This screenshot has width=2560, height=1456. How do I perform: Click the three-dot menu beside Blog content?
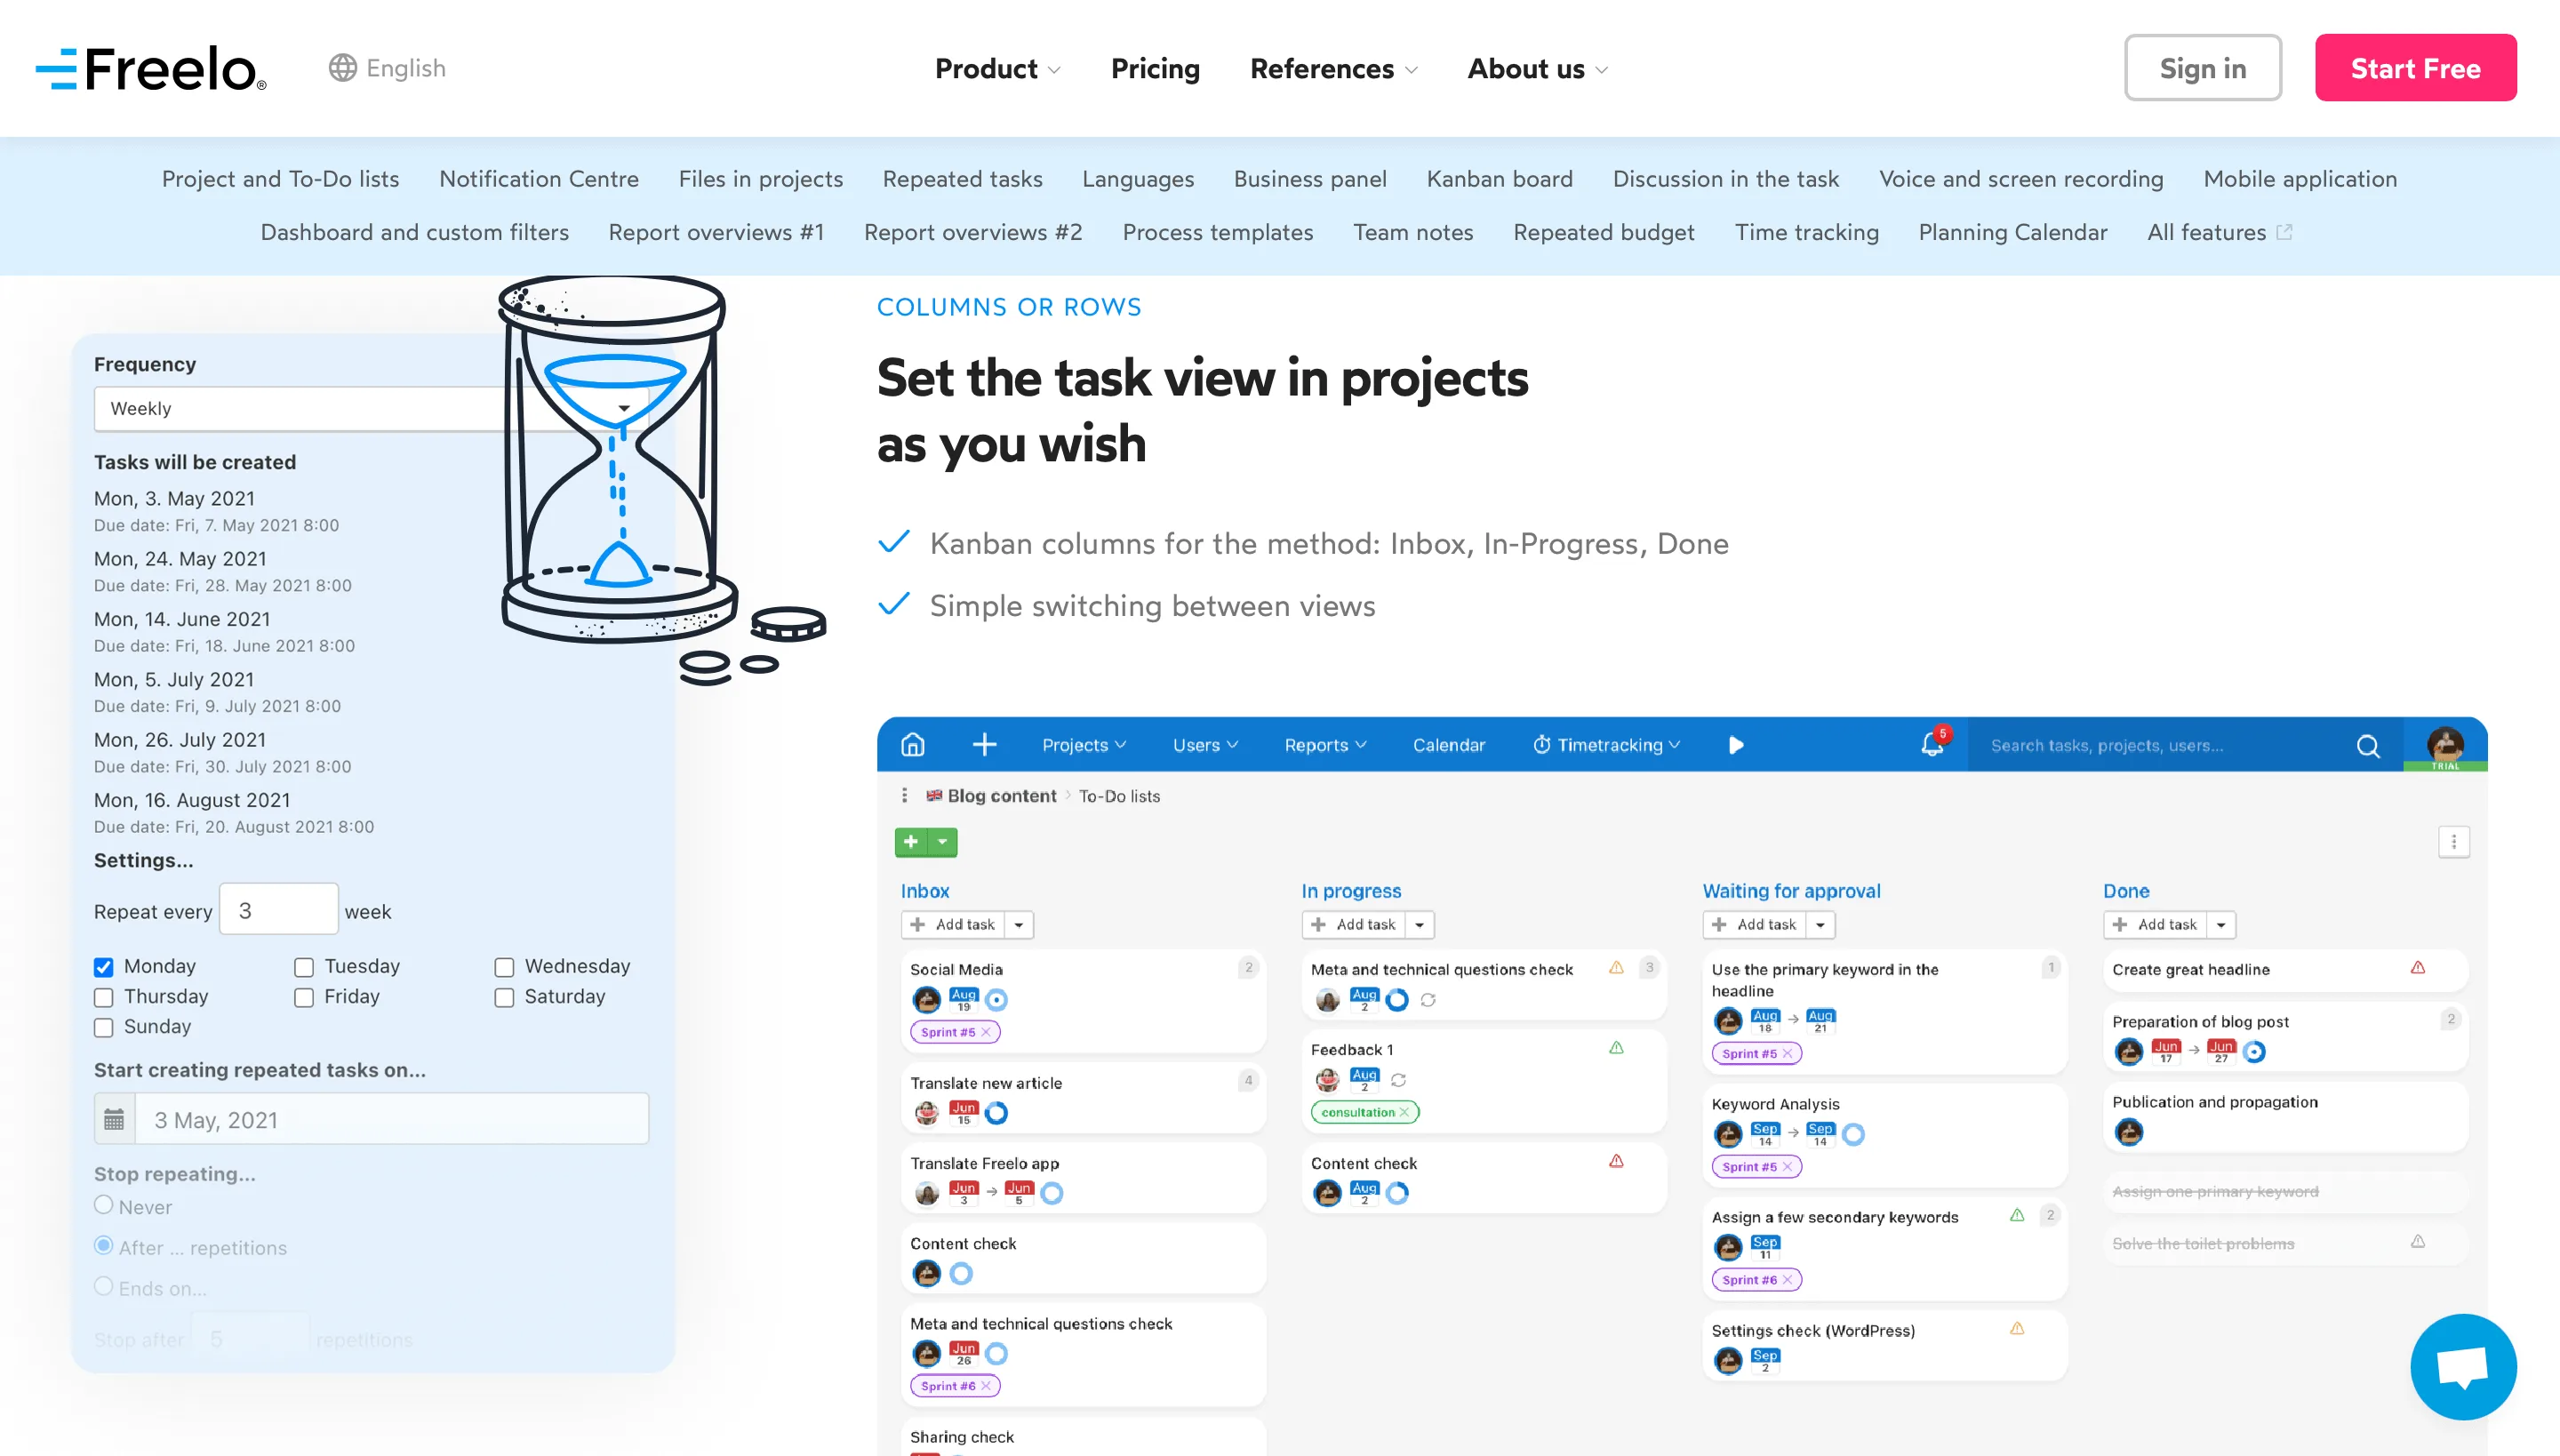(905, 795)
